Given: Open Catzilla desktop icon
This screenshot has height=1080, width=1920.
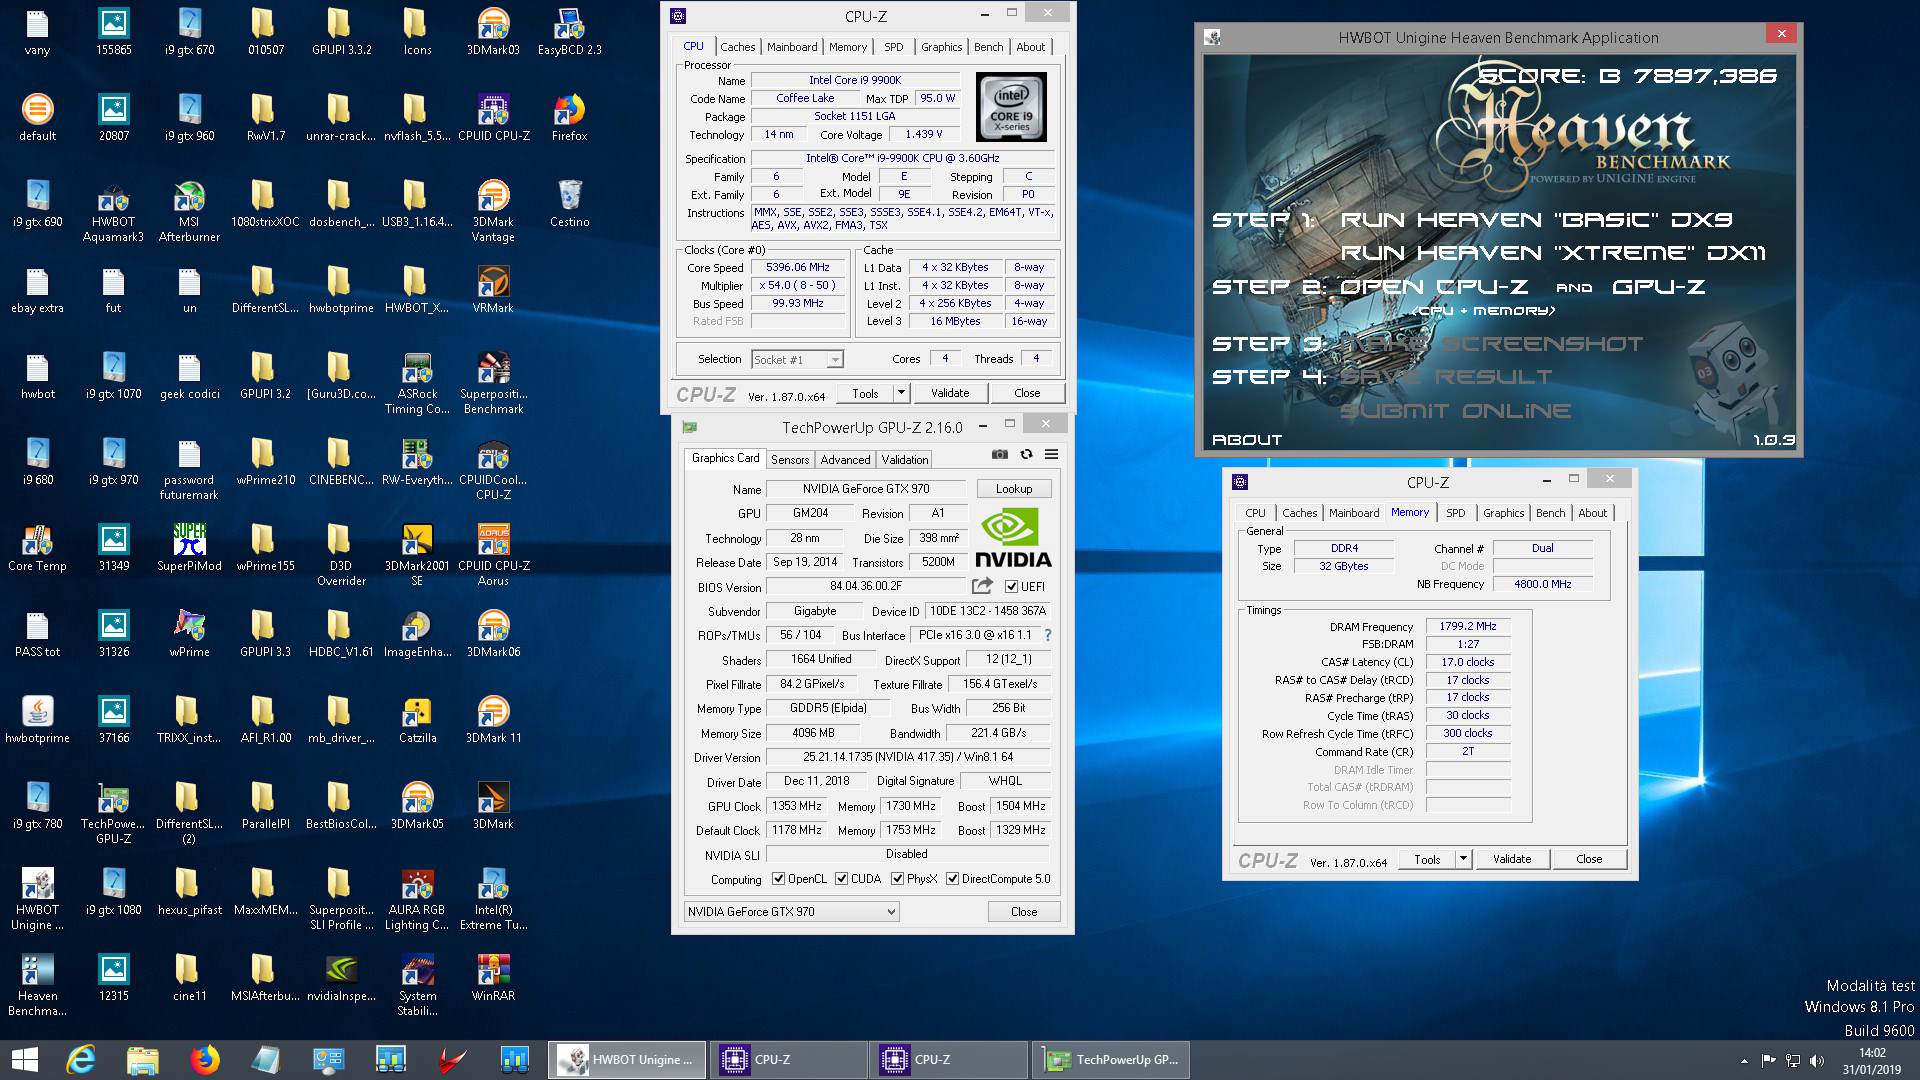Looking at the screenshot, I should [x=417, y=720].
